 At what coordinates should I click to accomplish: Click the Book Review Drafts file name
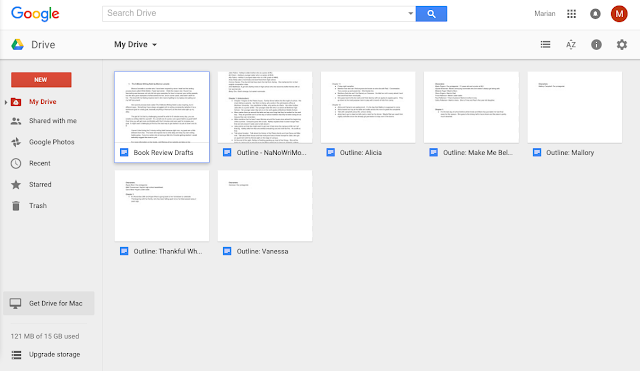pyautogui.click(x=164, y=153)
